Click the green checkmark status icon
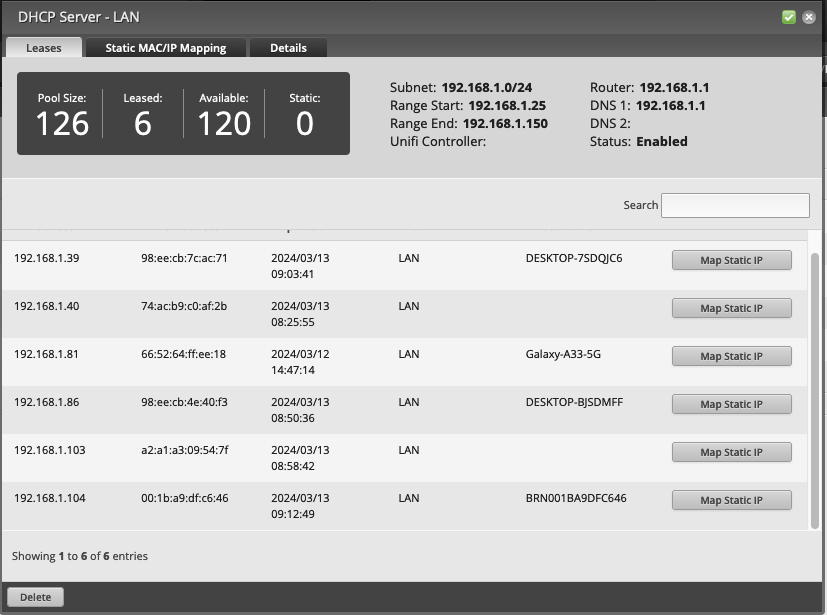 click(789, 17)
